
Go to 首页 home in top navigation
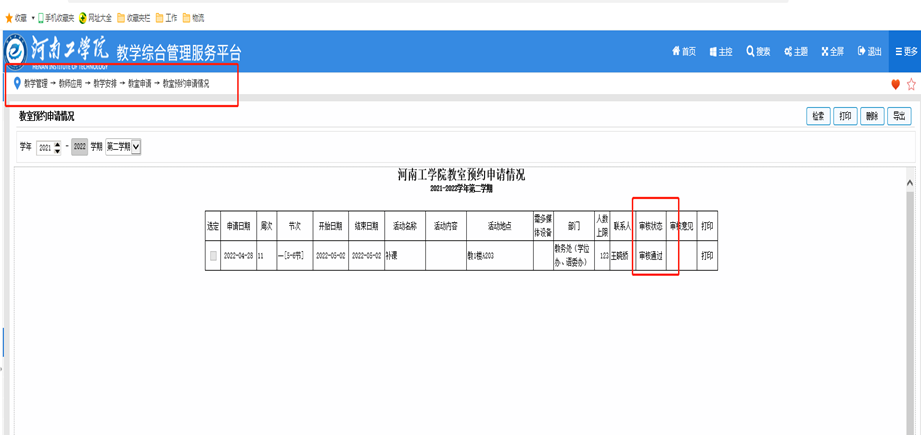(684, 52)
